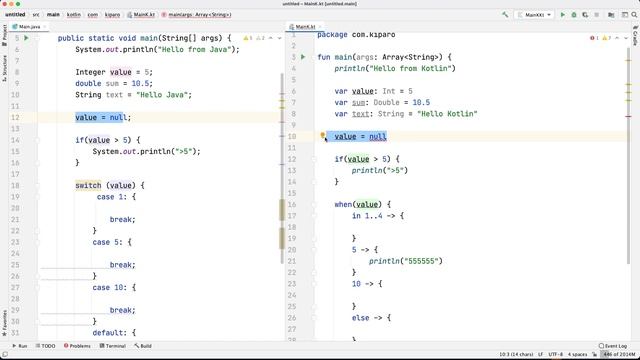This screenshot has height=360, width=640.
Task: Click run gutter arrow beside Java main method
Action: tap(27, 38)
